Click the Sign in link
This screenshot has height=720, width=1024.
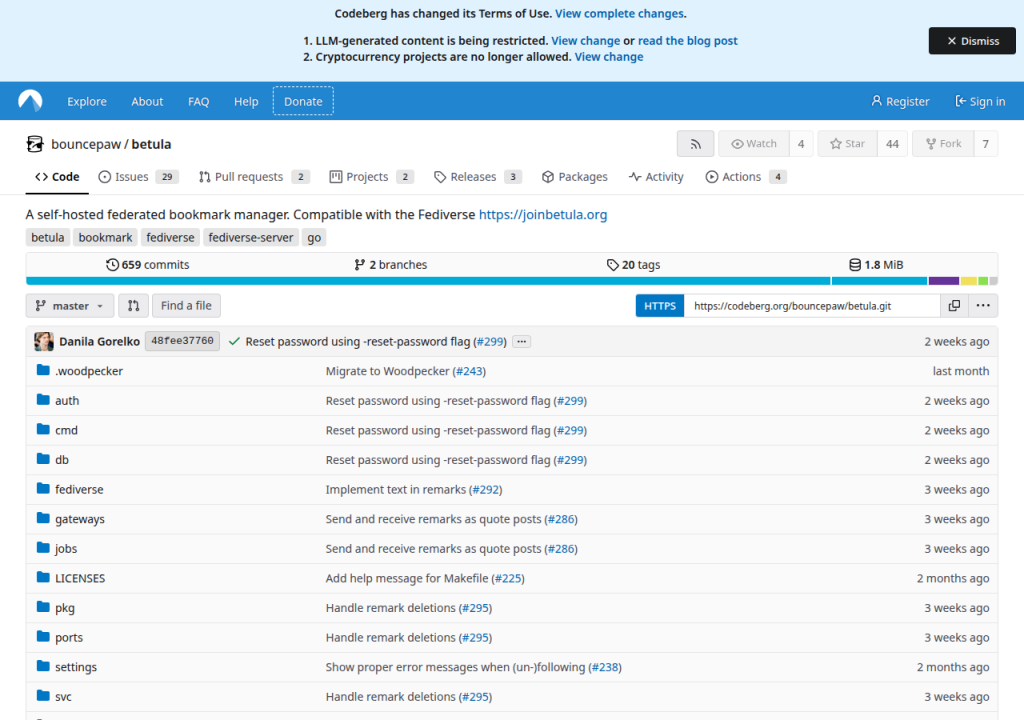click(x=980, y=101)
